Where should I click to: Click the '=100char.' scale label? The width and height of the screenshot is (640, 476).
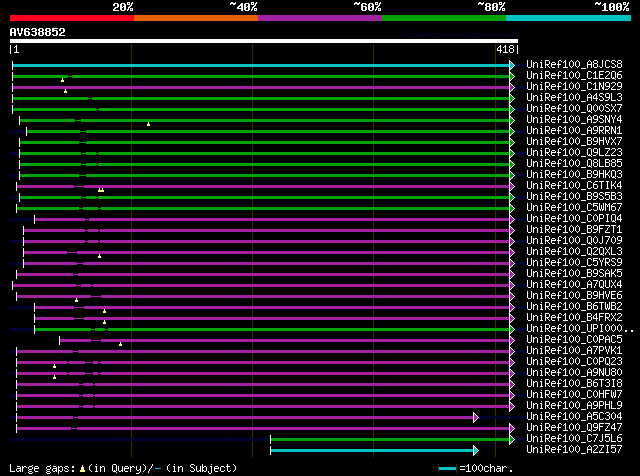486,468
